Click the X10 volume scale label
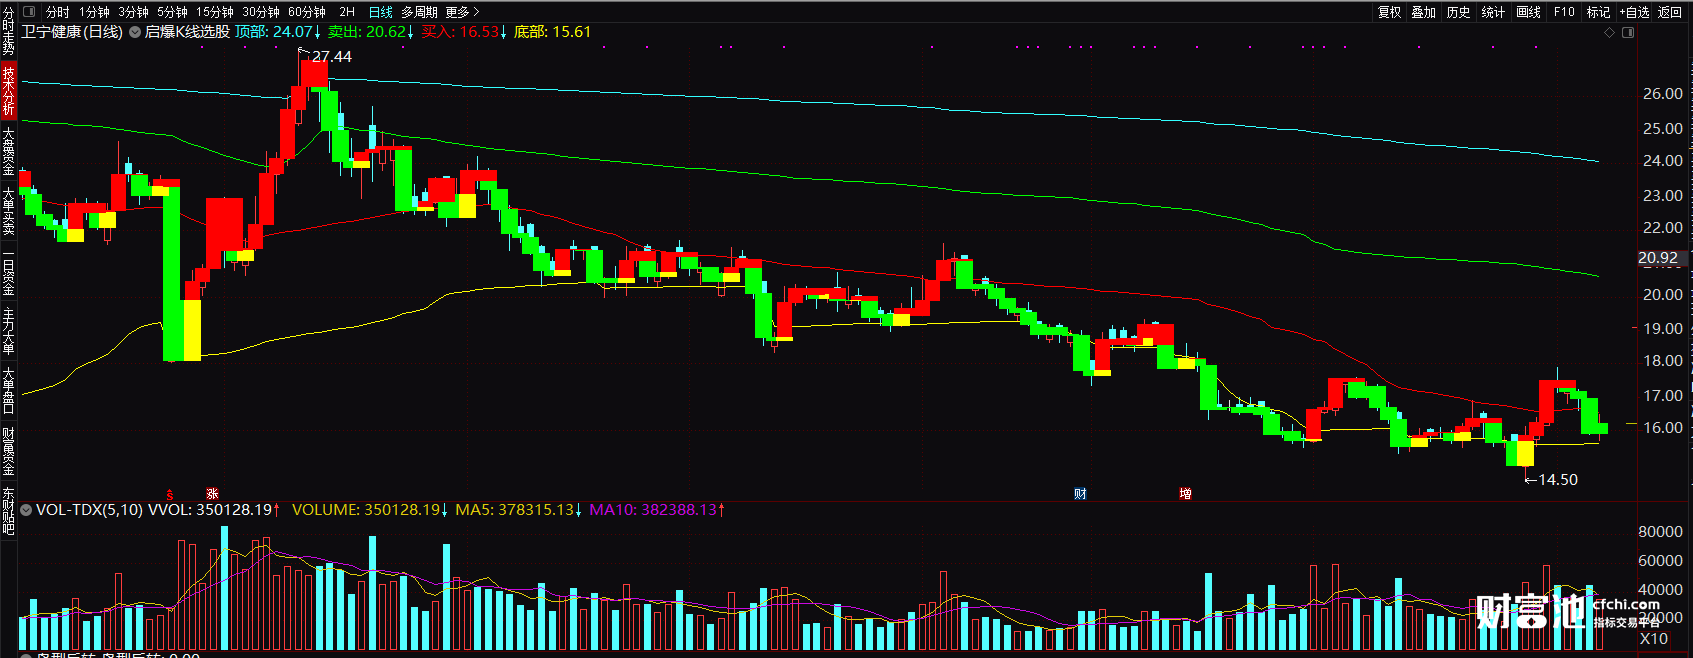The width and height of the screenshot is (1693, 658). [1654, 639]
